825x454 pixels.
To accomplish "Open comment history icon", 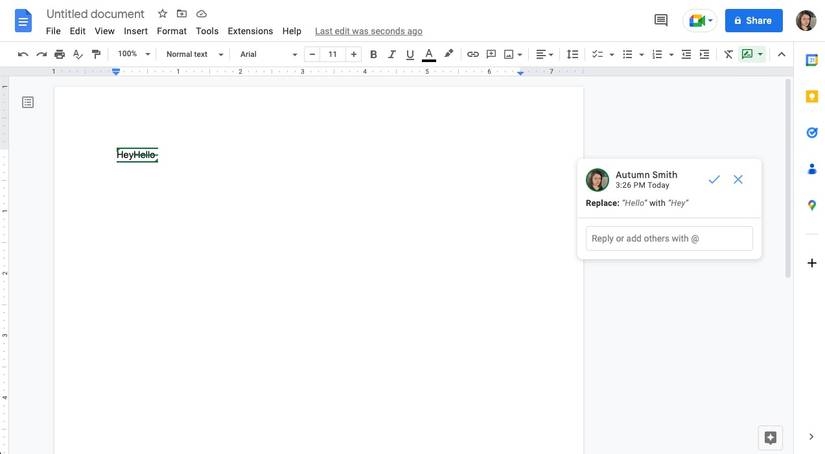I will coord(661,21).
